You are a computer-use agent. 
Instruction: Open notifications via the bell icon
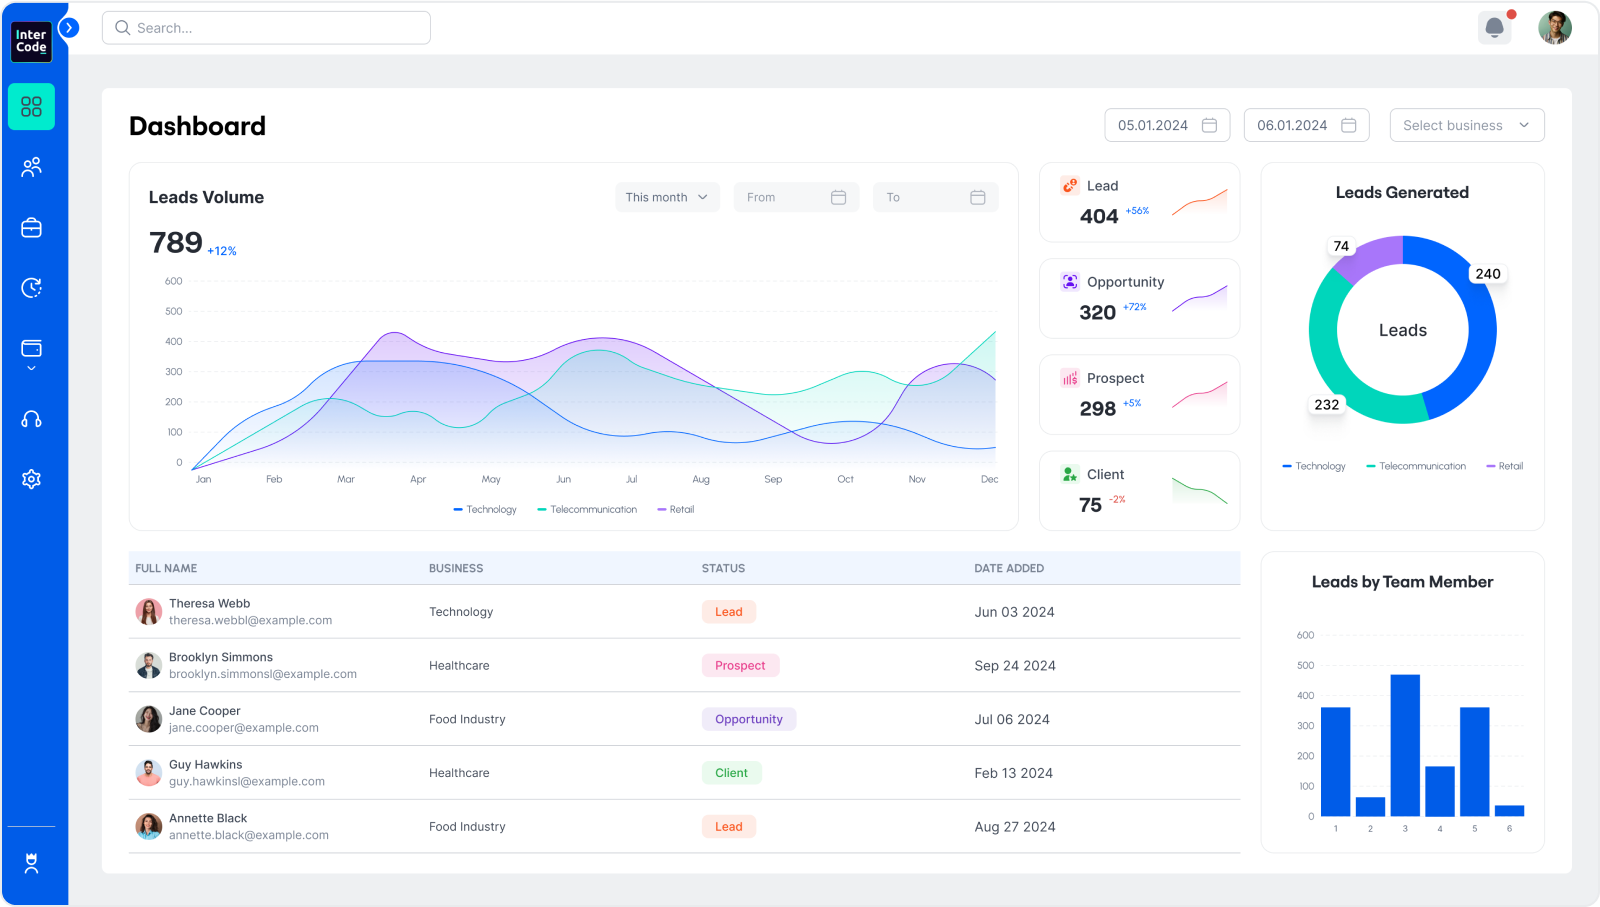pyautogui.click(x=1494, y=27)
